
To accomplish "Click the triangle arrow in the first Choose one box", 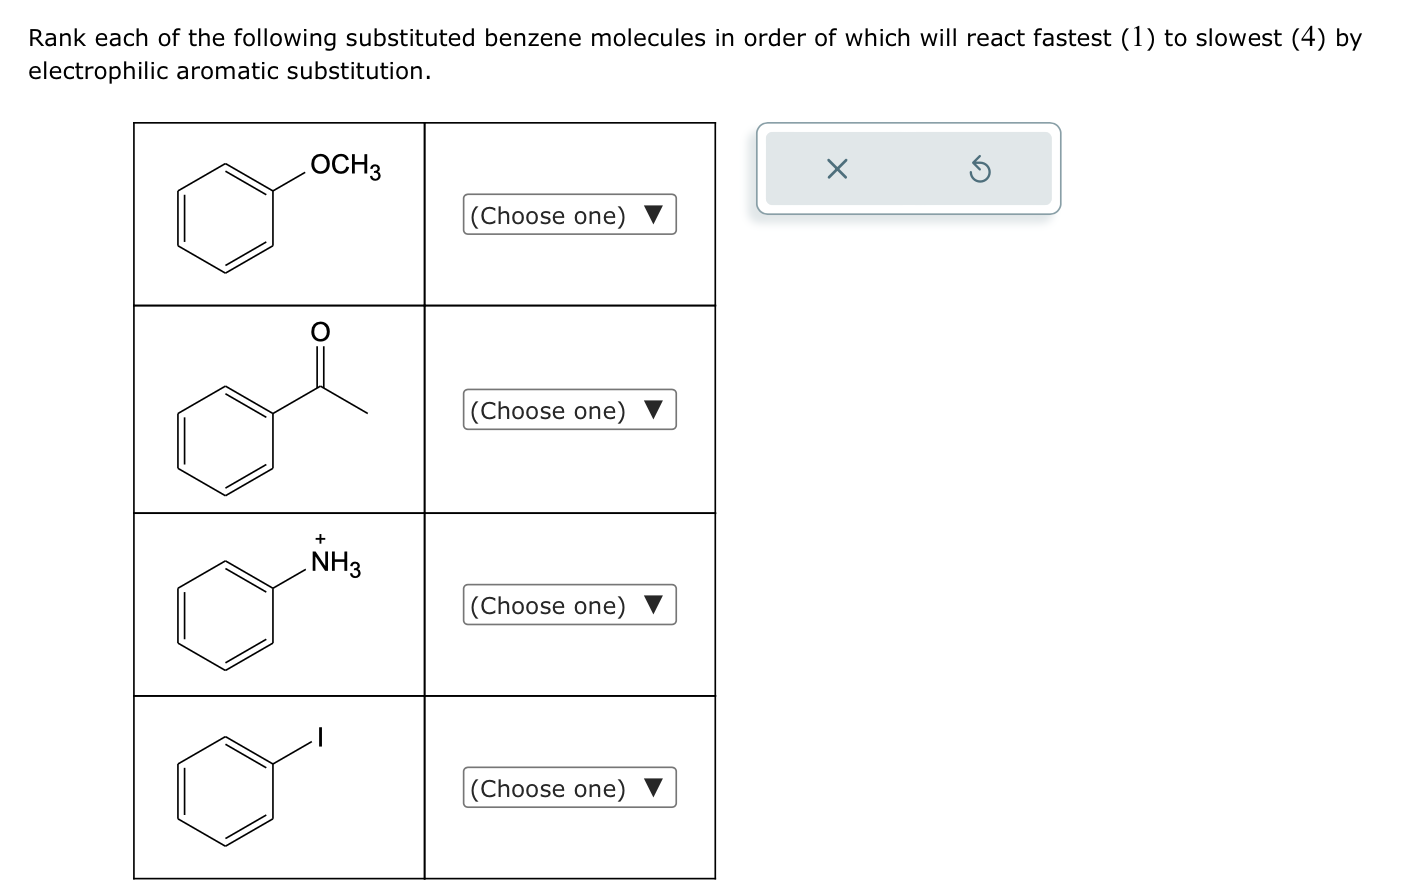I will click(655, 215).
